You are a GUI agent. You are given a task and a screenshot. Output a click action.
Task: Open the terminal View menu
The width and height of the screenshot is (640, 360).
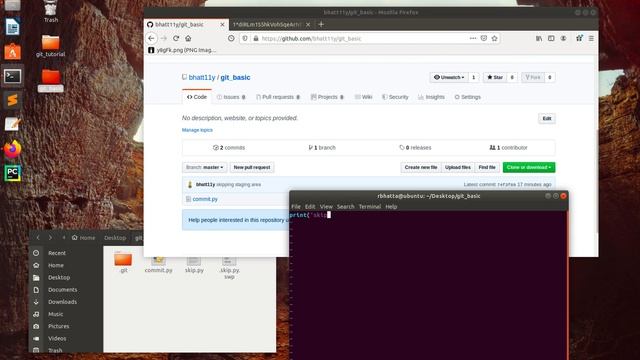click(x=326, y=207)
